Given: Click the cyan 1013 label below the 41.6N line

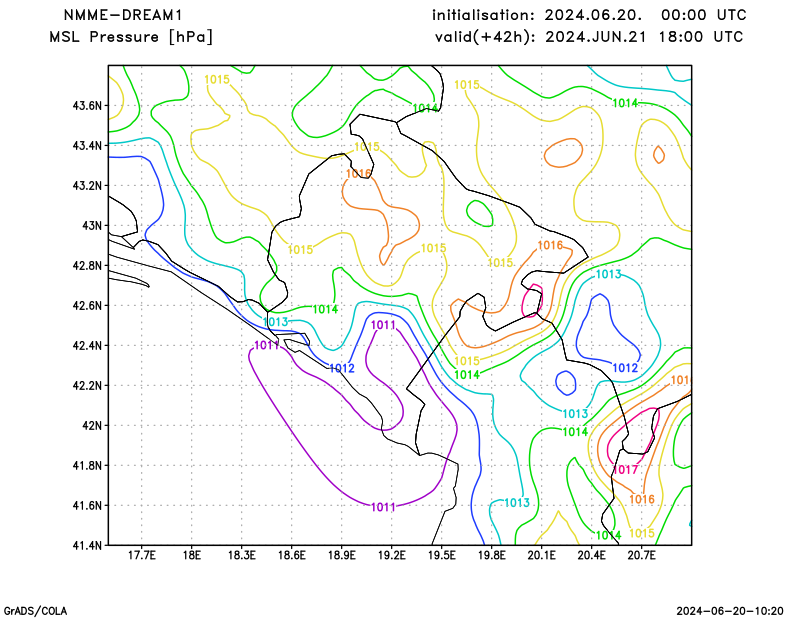Looking at the screenshot, I should [x=517, y=503].
